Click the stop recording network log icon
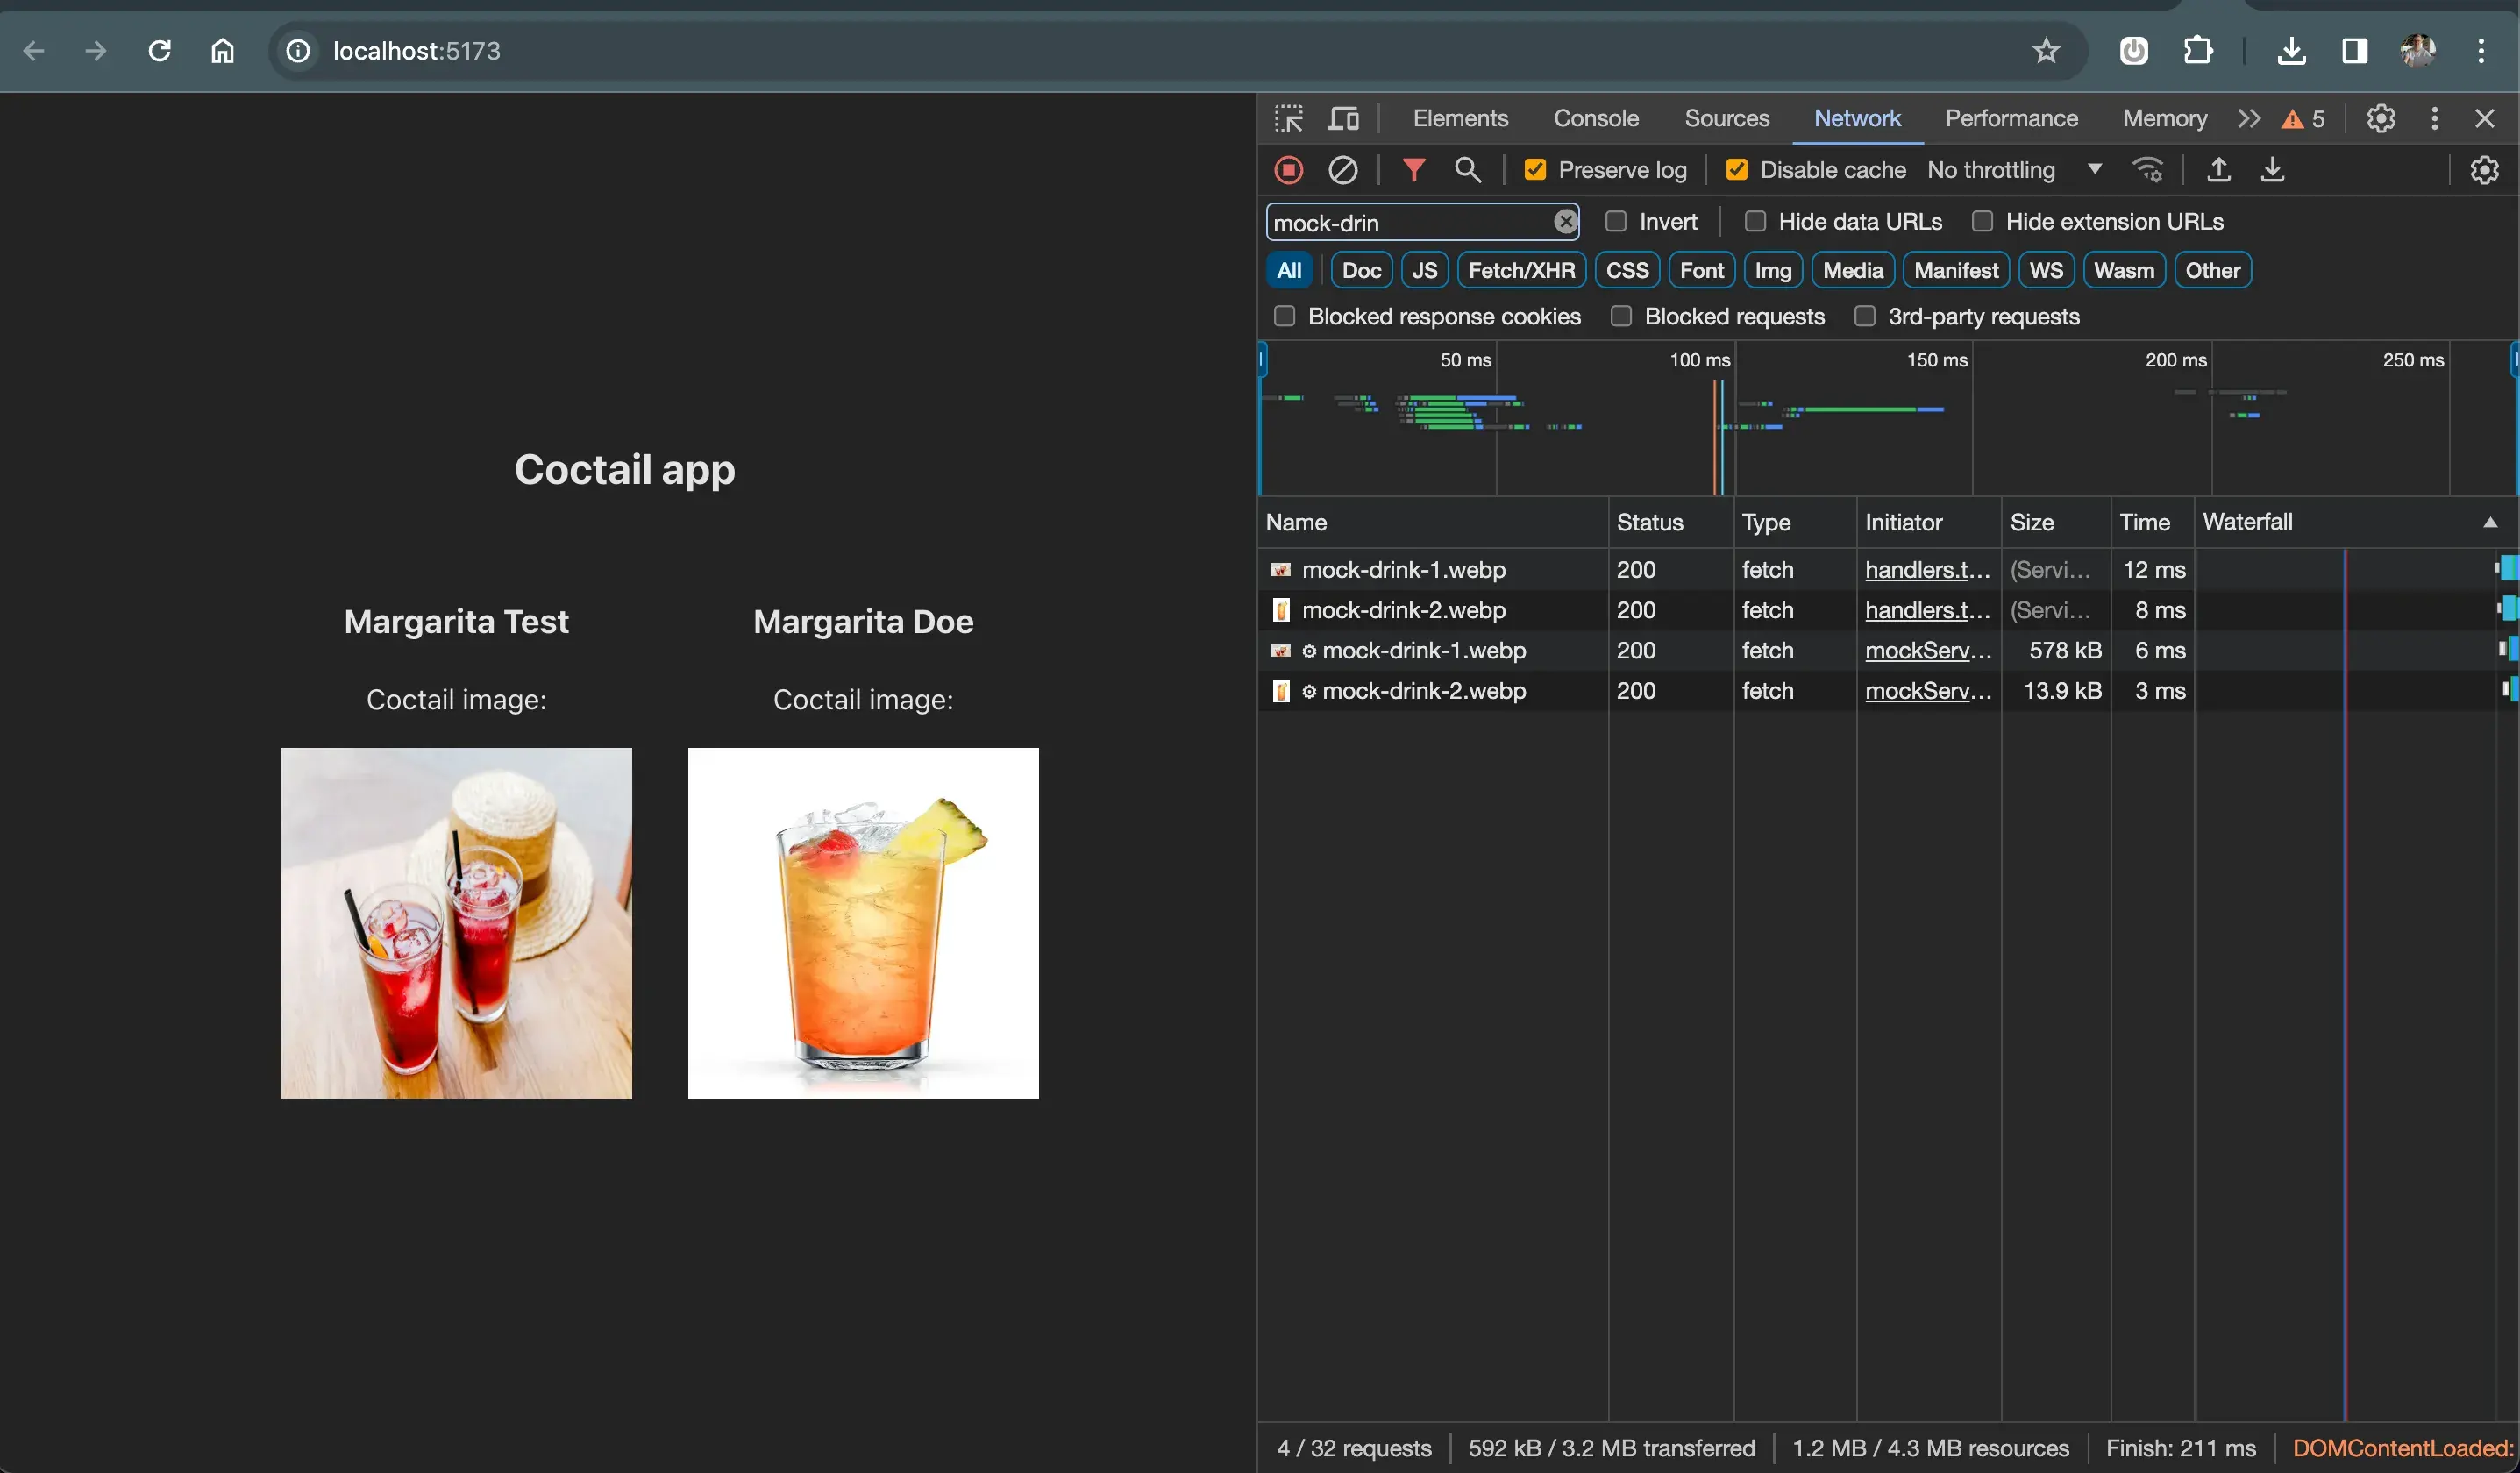Image resolution: width=2520 pixels, height=1473 pixels. tap(1288, 170)
